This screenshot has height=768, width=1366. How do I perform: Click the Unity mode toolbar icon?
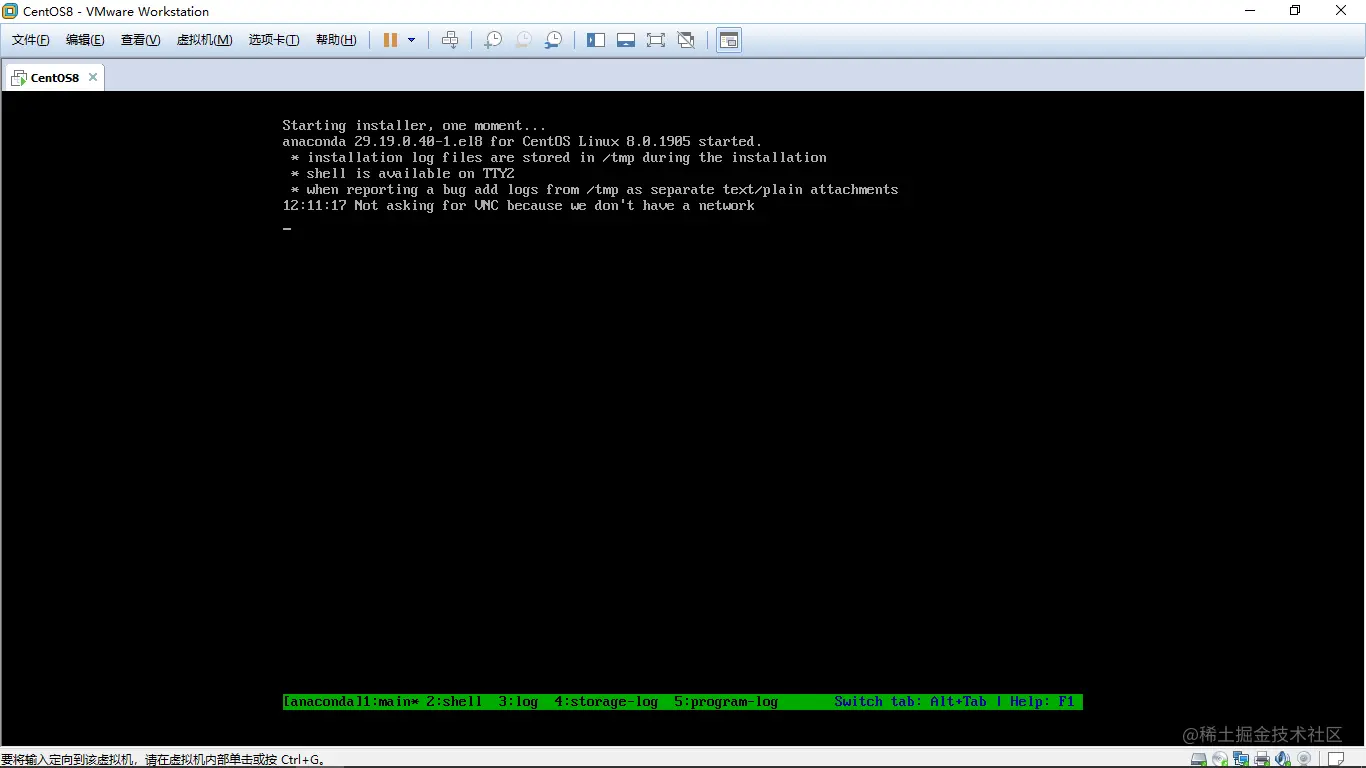pos(686,40)
